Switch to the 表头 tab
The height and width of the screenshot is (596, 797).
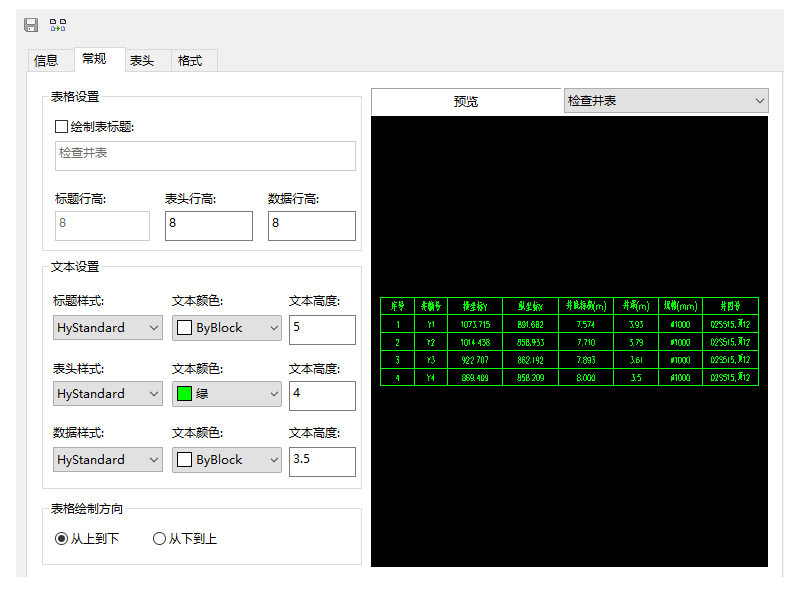click(142, 61)
